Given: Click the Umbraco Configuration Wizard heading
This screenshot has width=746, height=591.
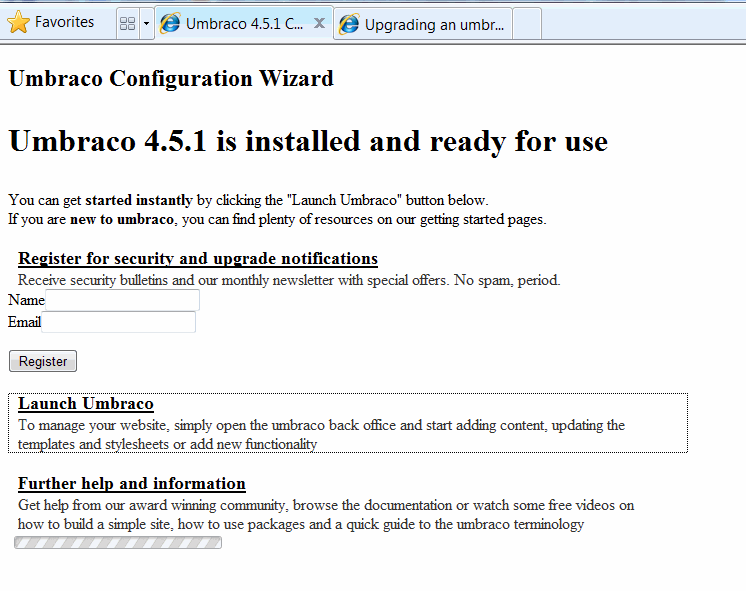Looking at the screenshot, I should [x=171, y=79].
